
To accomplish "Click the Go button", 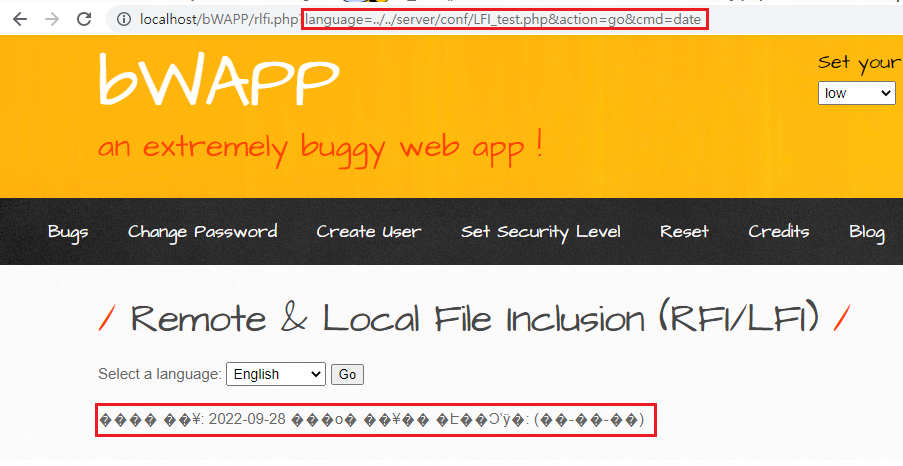I will 347,374.
